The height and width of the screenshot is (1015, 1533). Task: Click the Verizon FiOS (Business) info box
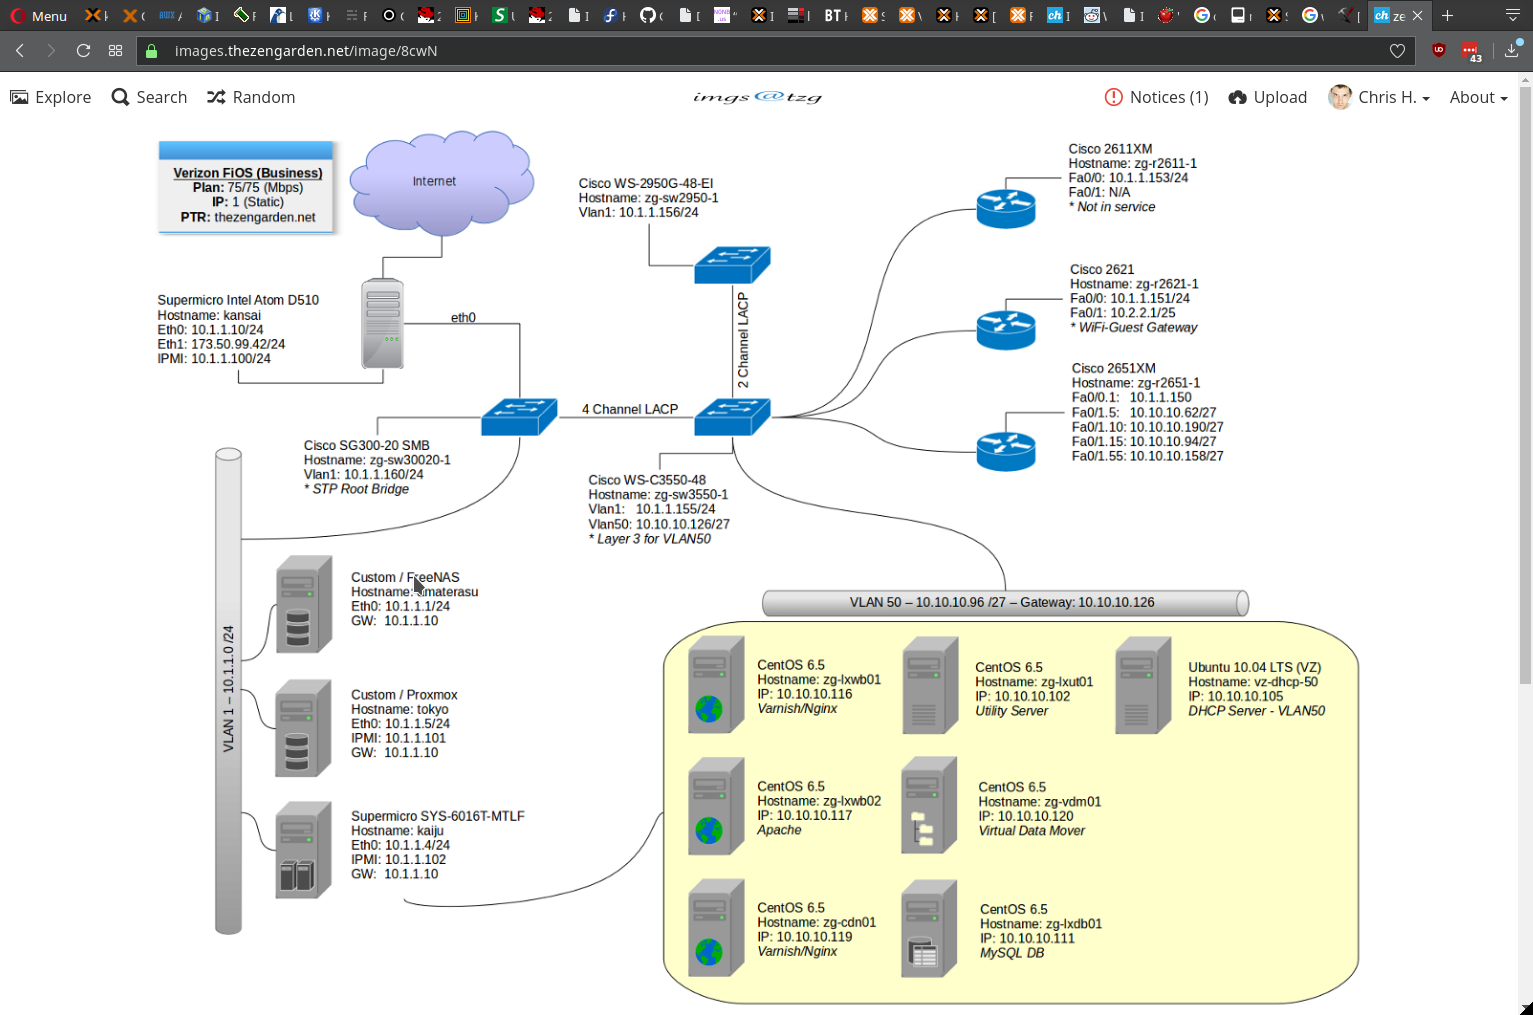(246, 187)
